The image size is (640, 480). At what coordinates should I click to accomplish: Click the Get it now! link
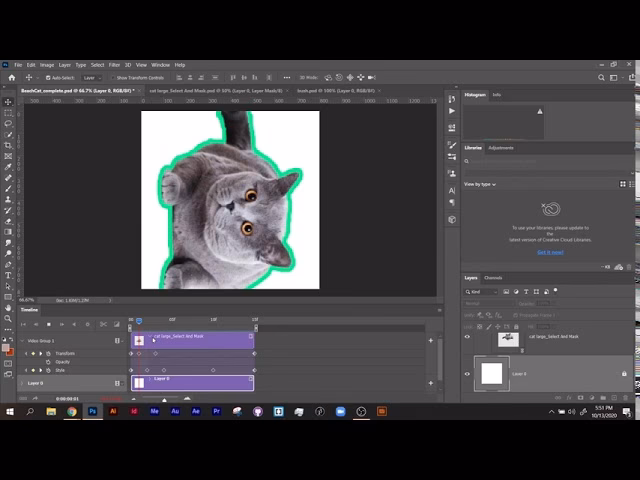pyautogui.click(x=550, y=252)
